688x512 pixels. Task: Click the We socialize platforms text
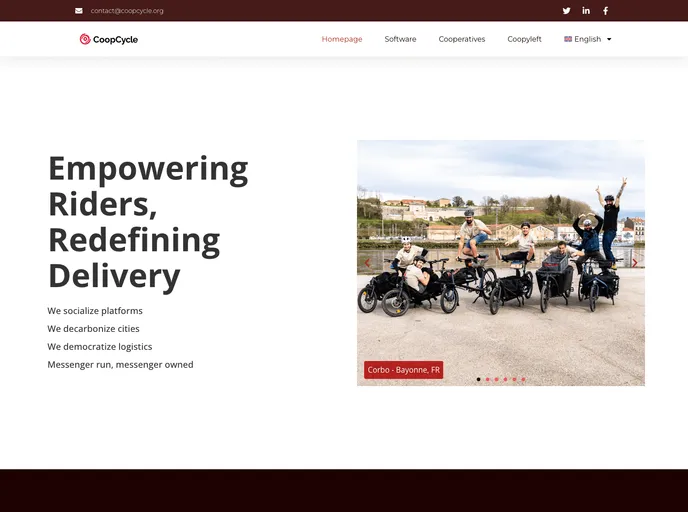pyautogui.click(x=95, y=311)
